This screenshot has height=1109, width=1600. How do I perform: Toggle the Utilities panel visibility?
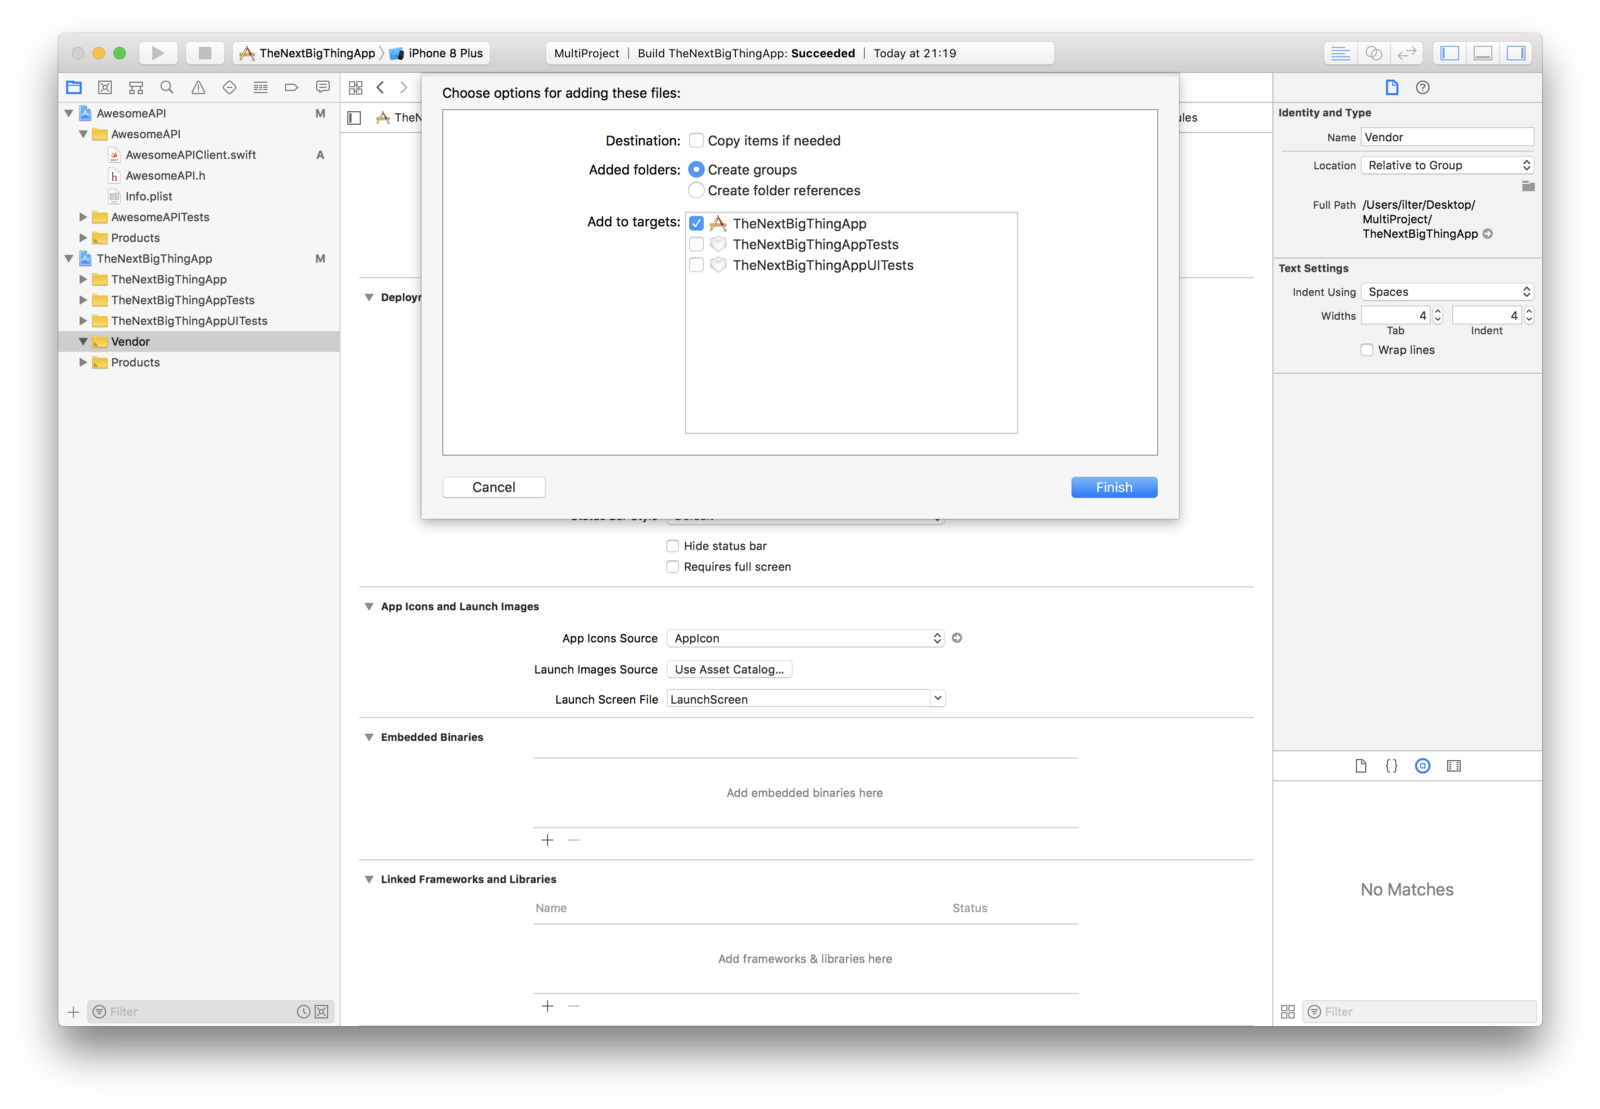1516,53
